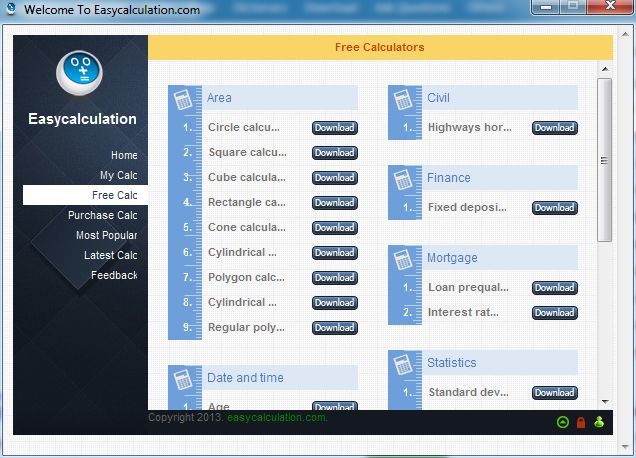This screenshot has height=458, width=636.
Task: Click the green circular up-arrow footer icon
Action: point(563,422)
